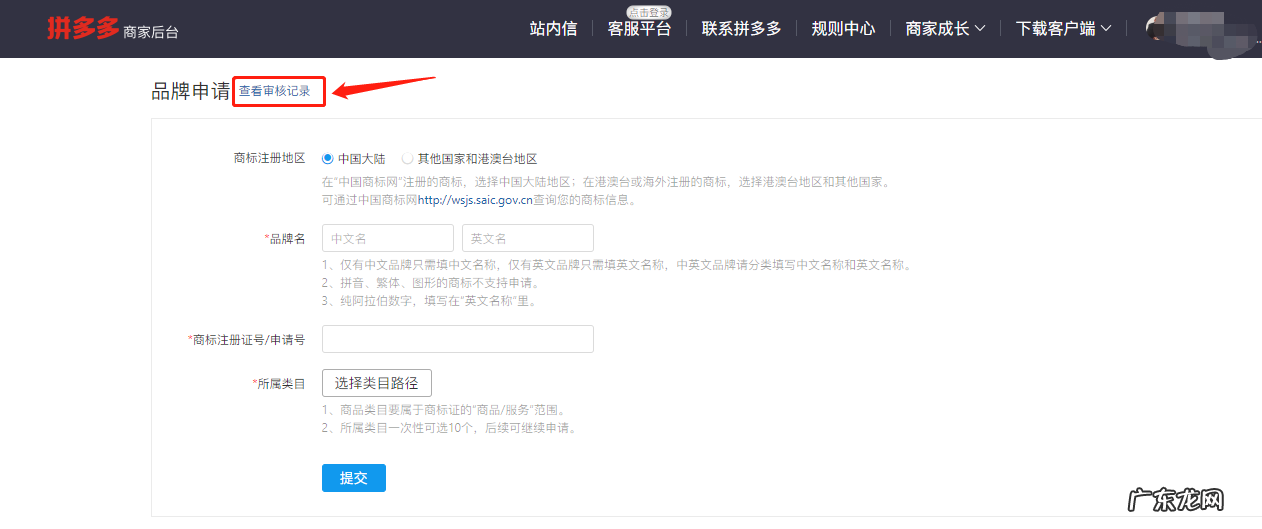
Task: Click the 品牌名 field label
Action: point(286,238)
